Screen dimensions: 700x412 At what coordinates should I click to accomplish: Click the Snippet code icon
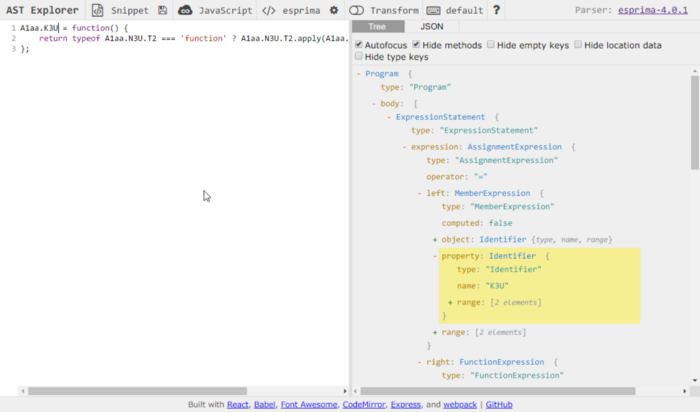(x=98, y=10)
